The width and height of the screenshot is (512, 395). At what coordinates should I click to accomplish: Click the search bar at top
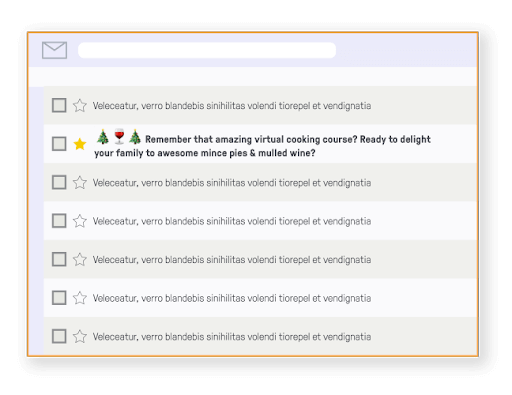tap(207, 50)
